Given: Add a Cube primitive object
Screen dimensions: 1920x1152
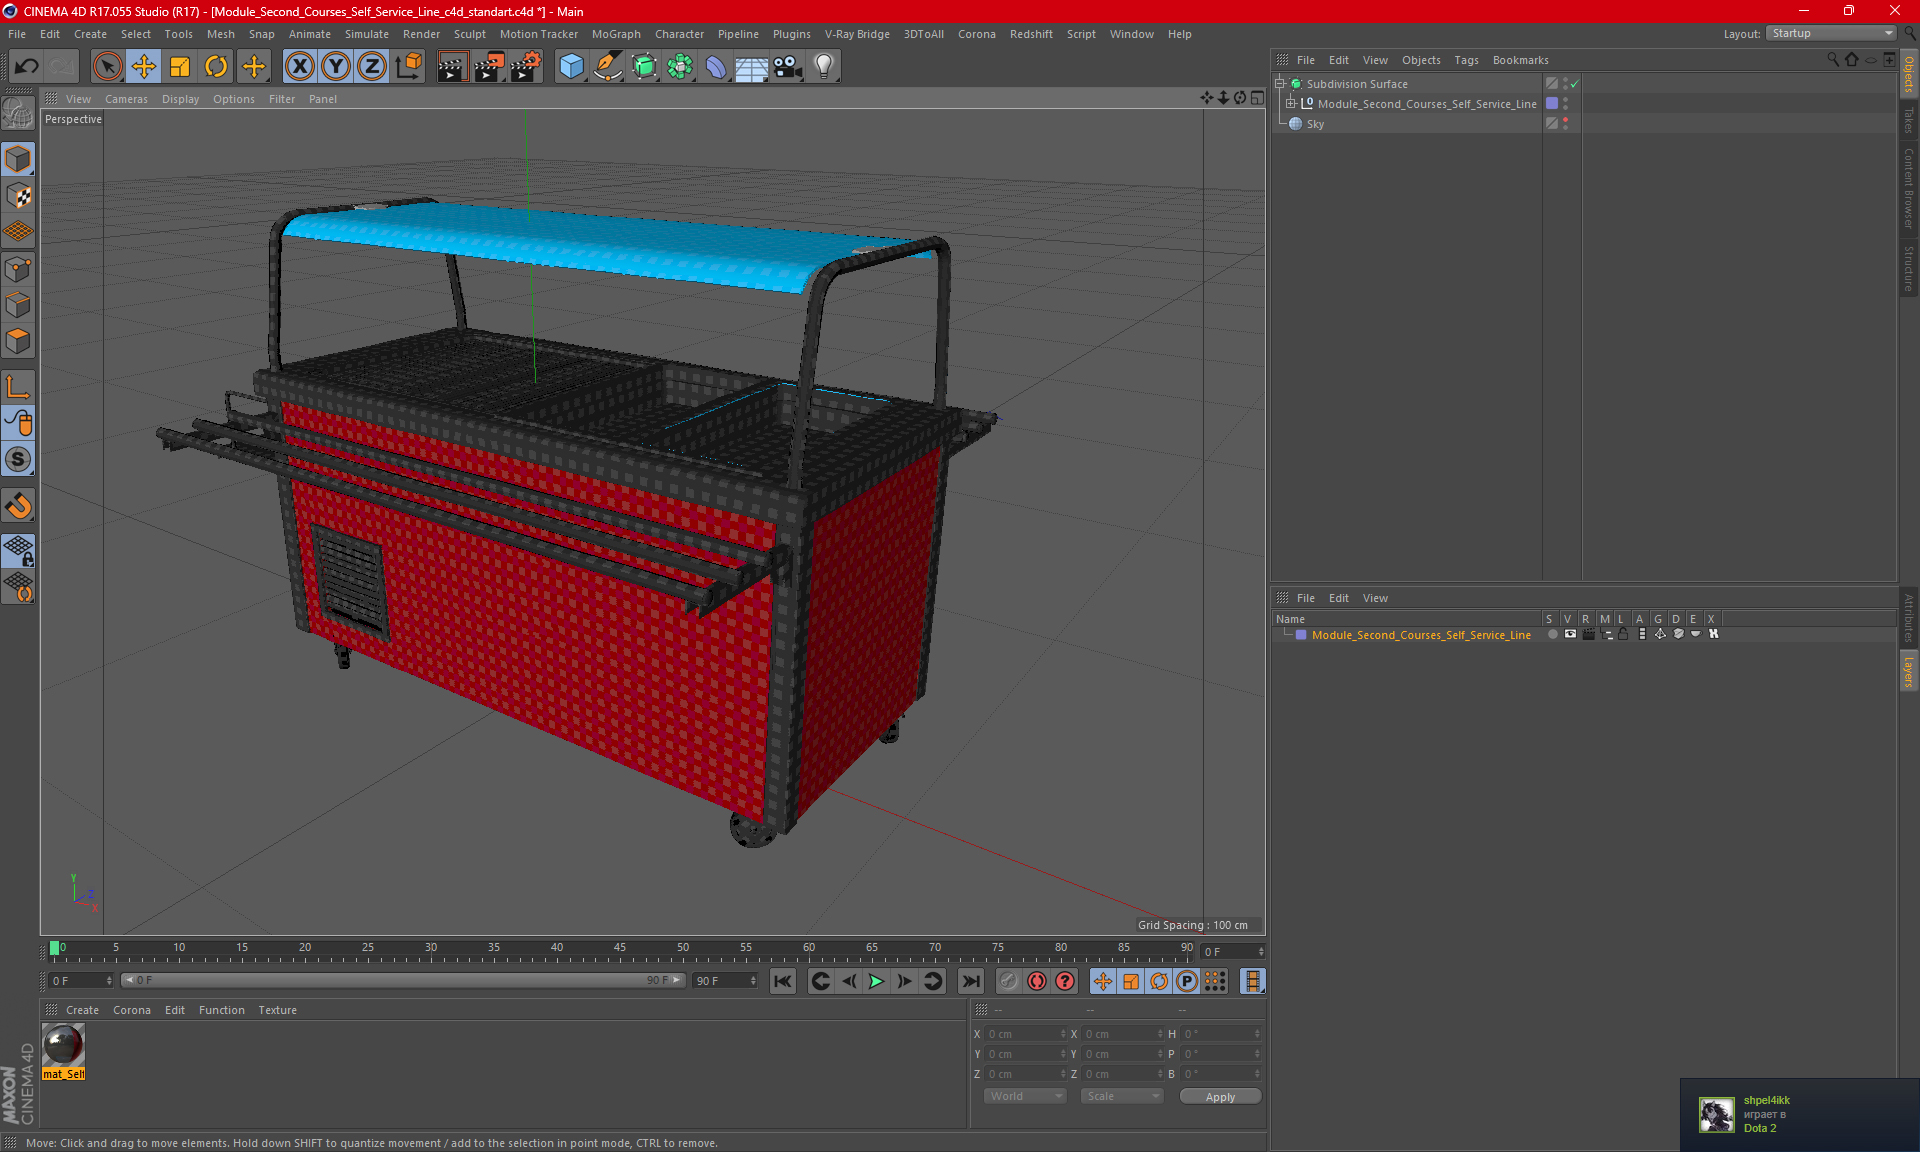Looking at the screenshot, I should tap(571, 67).
